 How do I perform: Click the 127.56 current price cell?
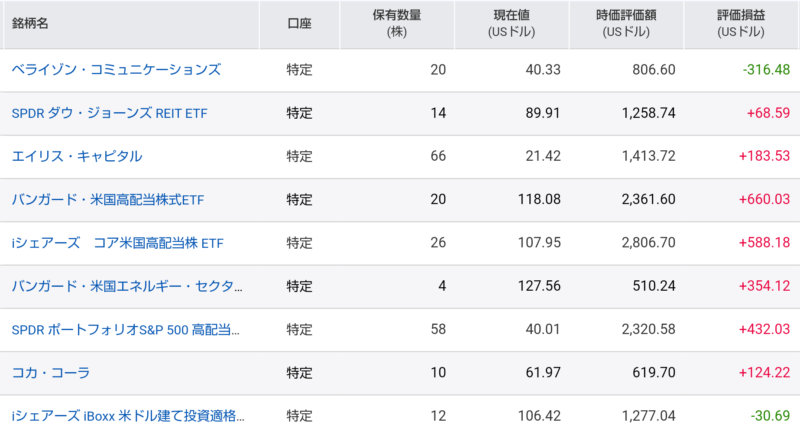(x=539, y=286)
